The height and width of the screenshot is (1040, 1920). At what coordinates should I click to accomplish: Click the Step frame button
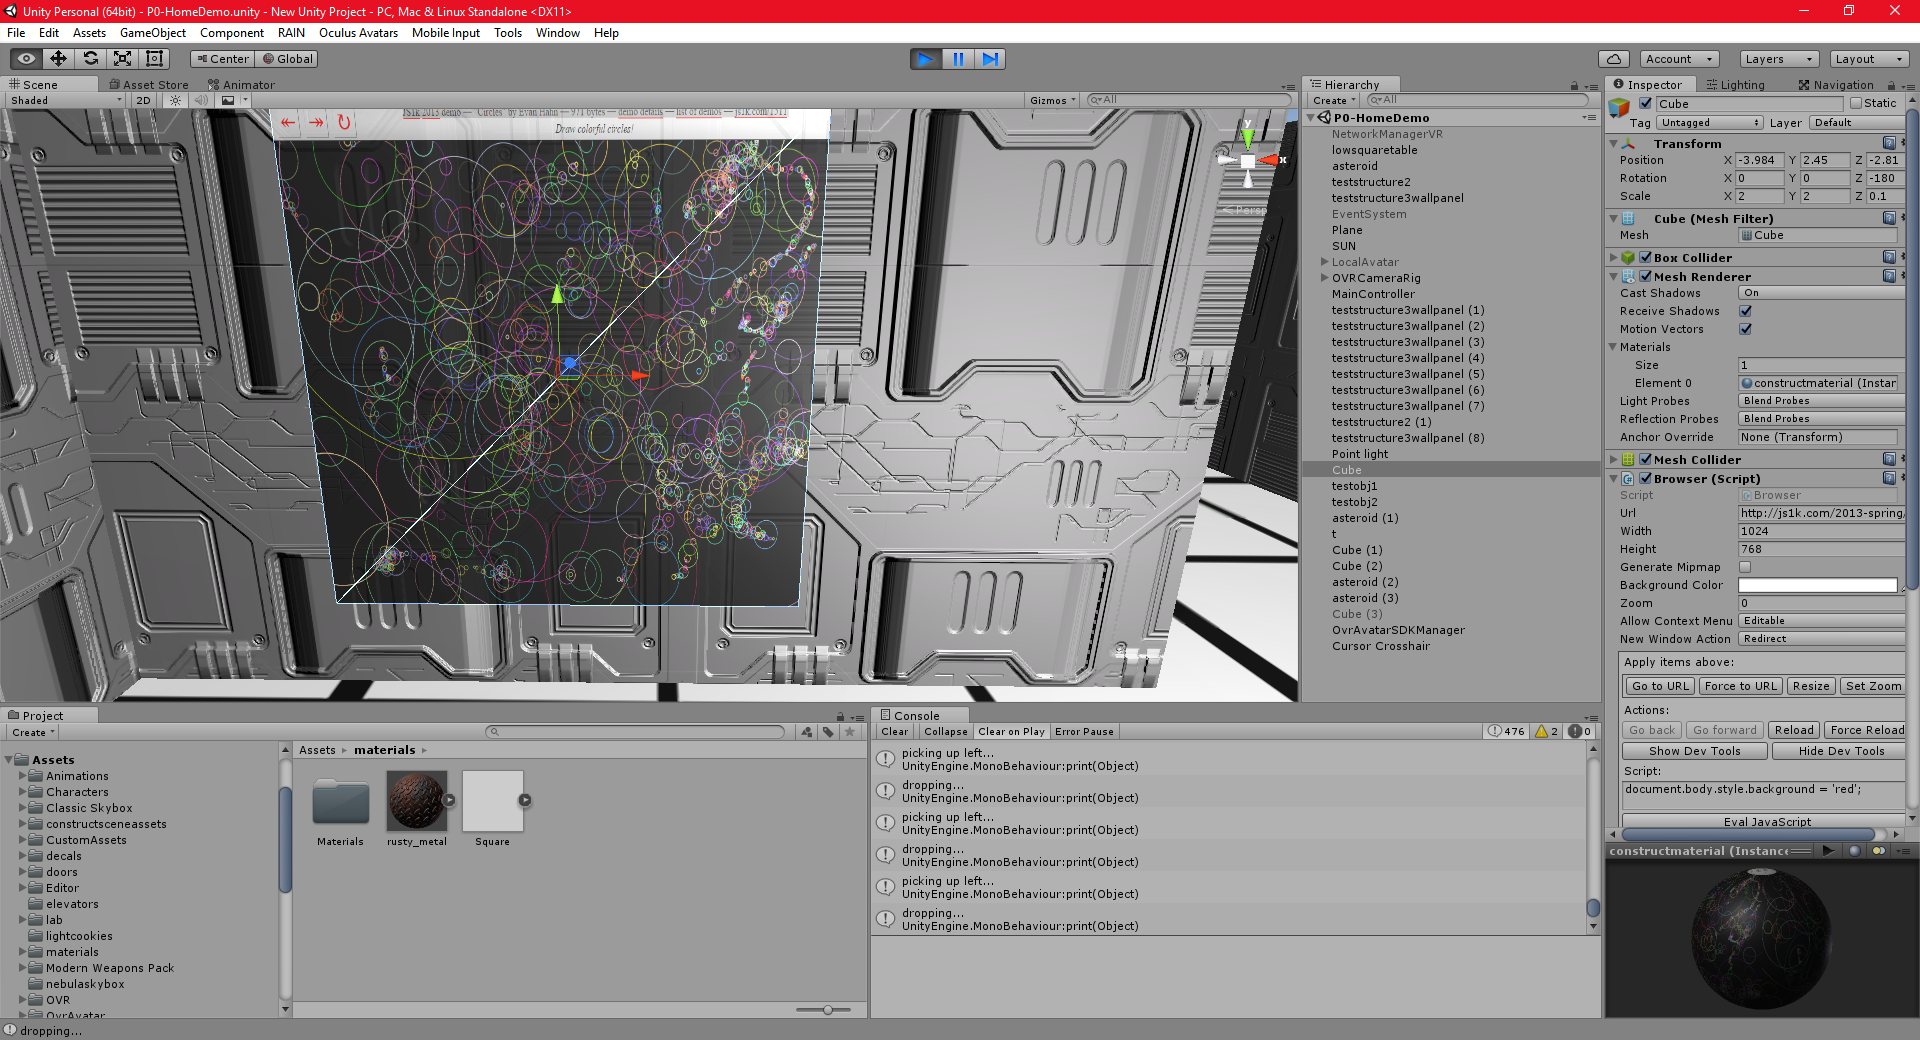click(990, 59)
